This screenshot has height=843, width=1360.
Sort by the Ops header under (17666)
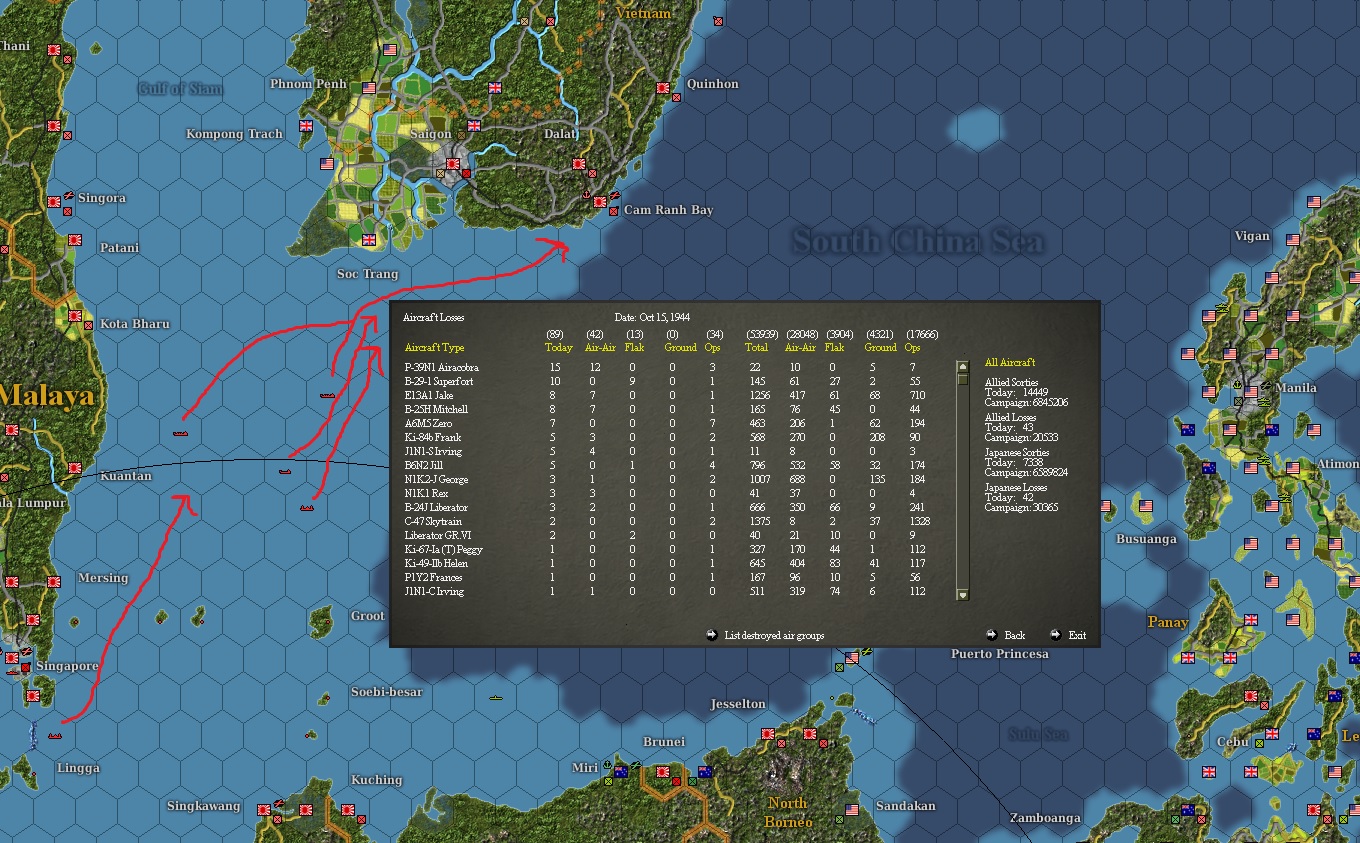pos(912,348)
